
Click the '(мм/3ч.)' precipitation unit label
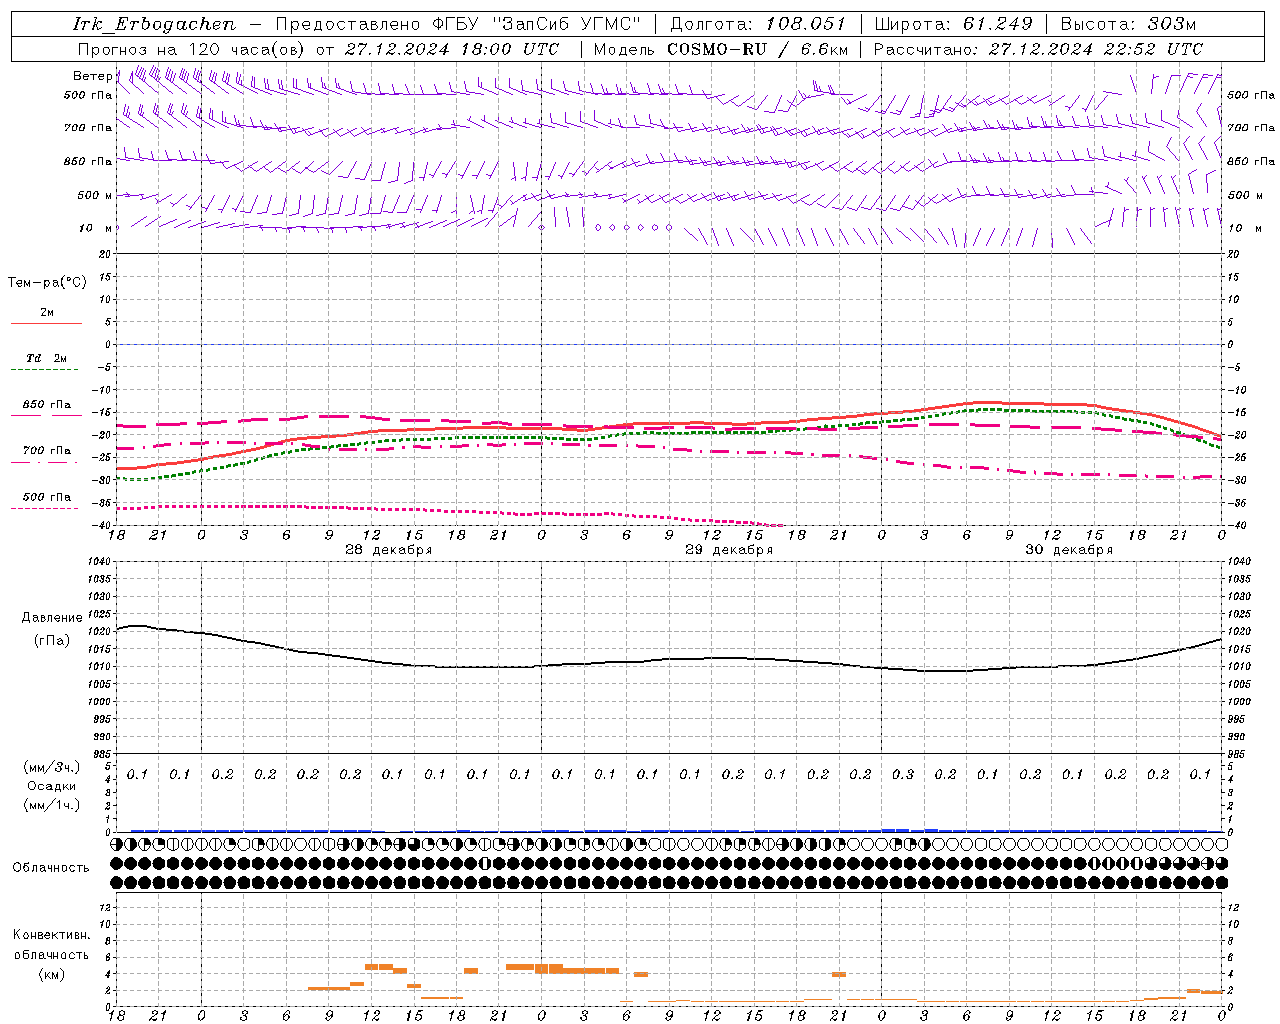point(51,767)
